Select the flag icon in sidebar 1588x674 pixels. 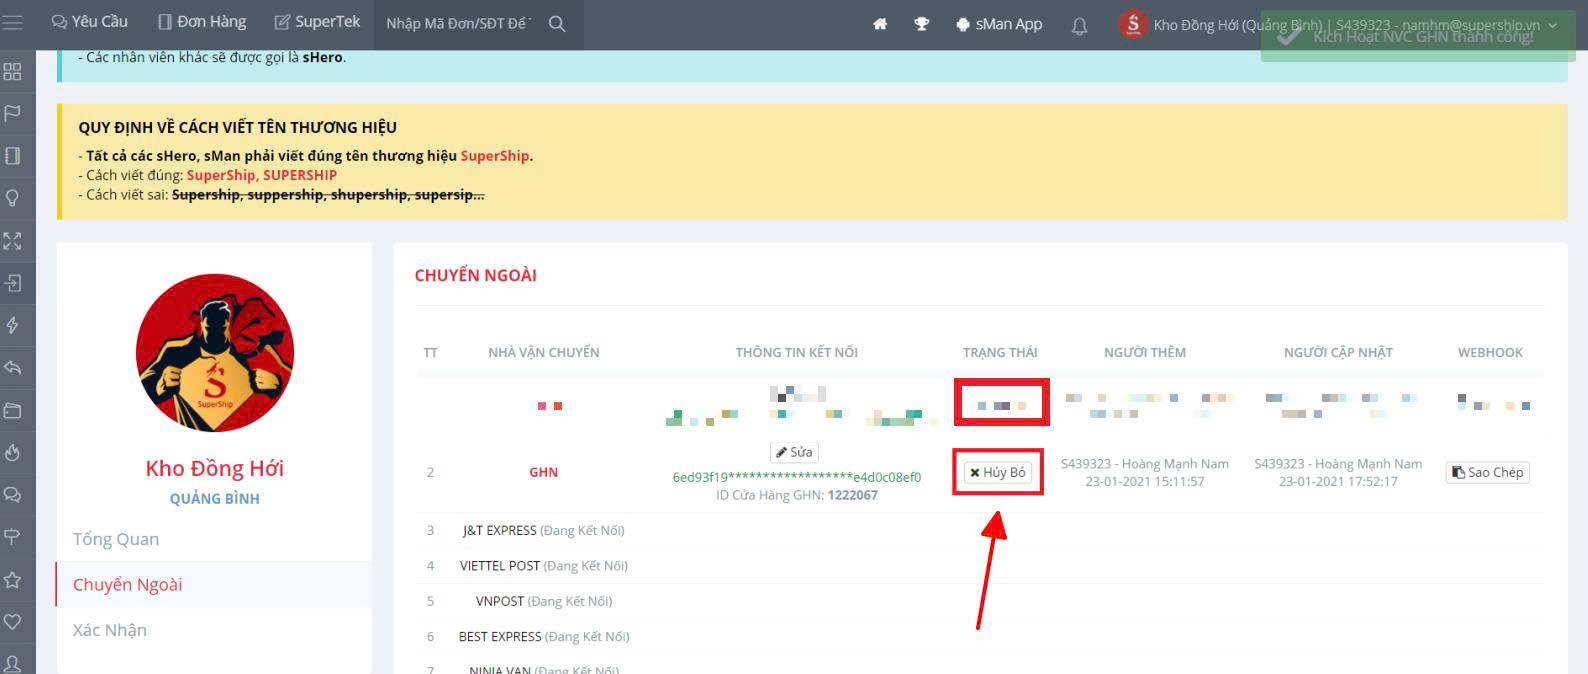[12, 114]
